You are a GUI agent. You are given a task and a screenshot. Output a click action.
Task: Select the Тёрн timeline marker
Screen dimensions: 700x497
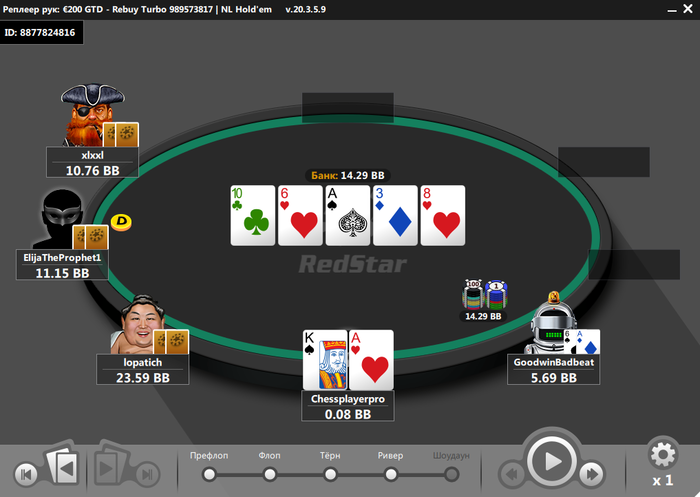pyautogui.click(x=330, y=474)
